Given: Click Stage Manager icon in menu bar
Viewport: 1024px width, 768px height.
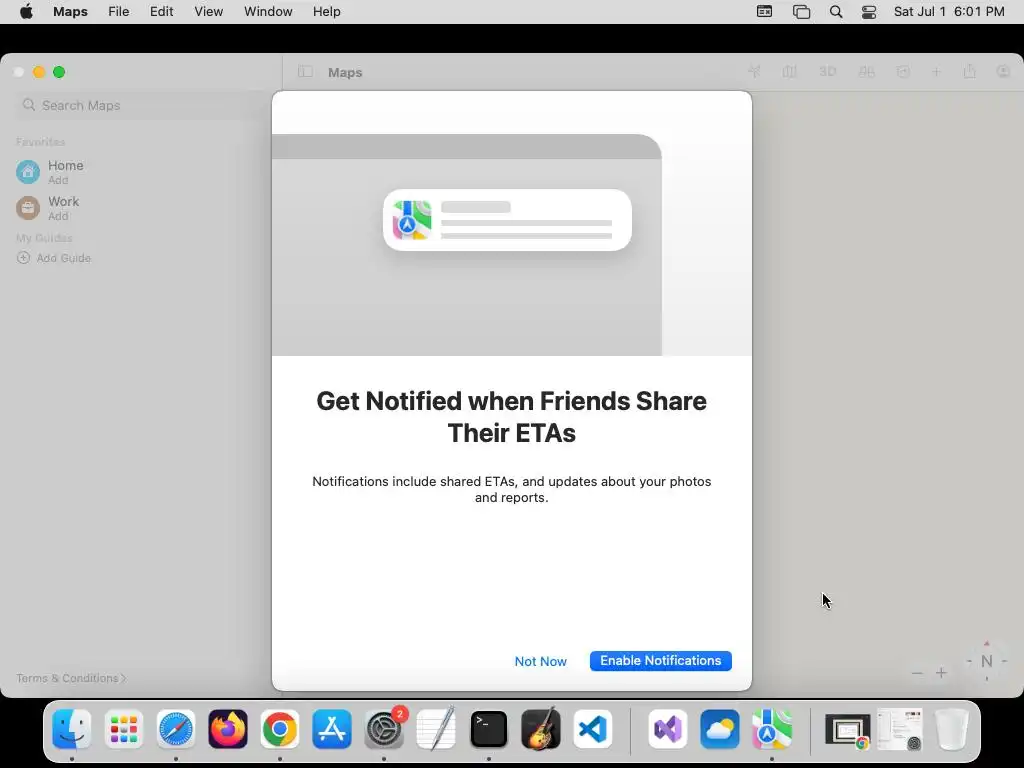Looking at the screenshot, I should [x=801, y=12].
